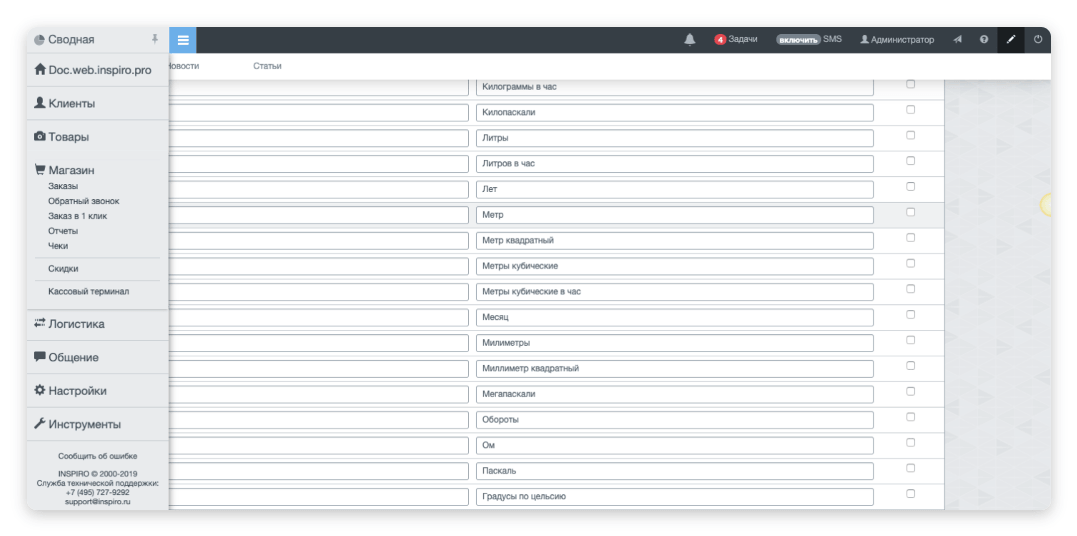
Task: Click the Мегапаскали name input field
Action: 674,394
